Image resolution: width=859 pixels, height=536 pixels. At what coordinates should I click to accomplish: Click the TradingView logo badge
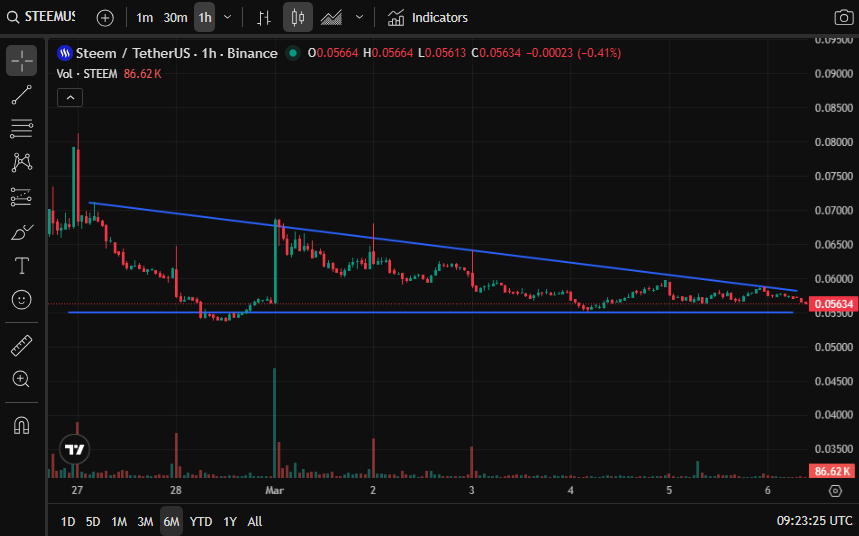click(75, 449)
